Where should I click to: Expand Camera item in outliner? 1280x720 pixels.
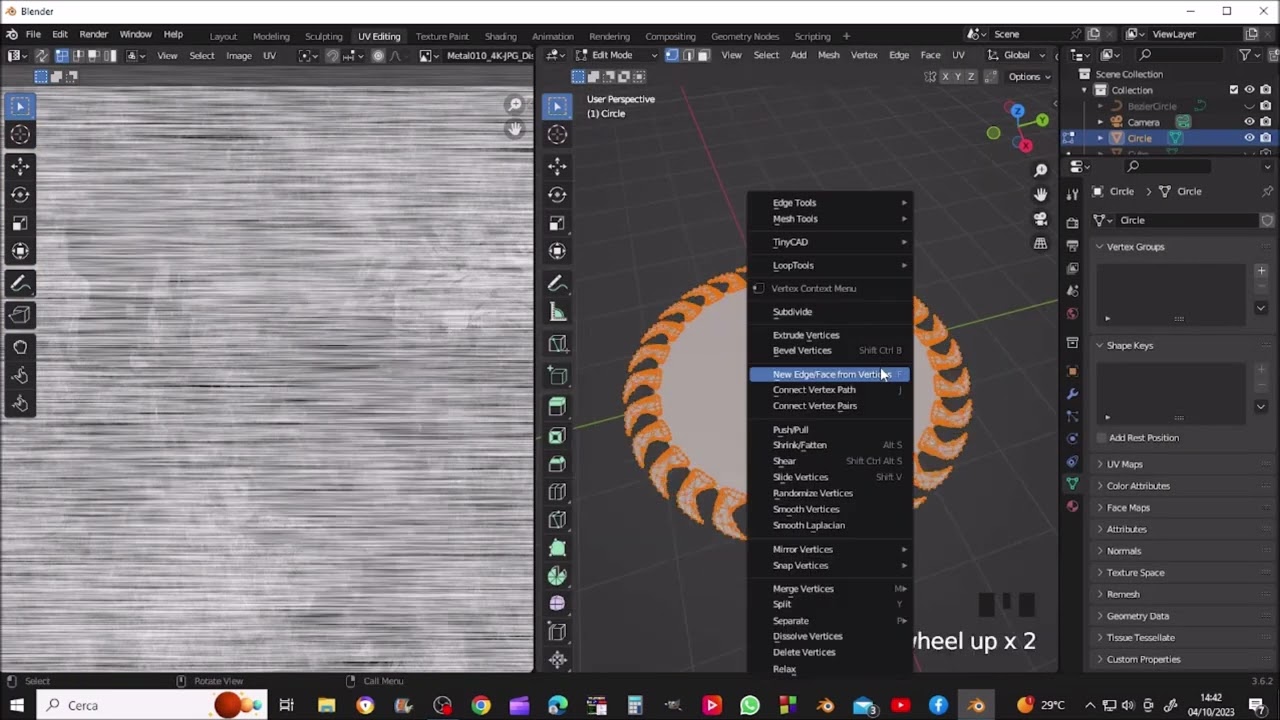click(1100, 122)
